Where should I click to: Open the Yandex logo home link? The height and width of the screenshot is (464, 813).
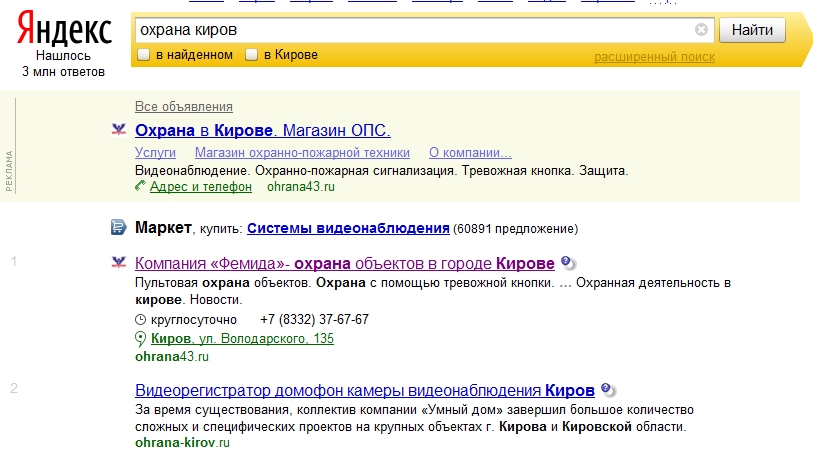click(x=64, y=29)
